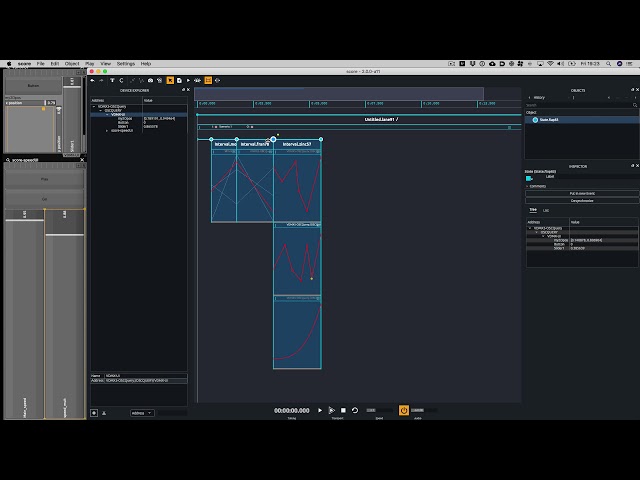The image size is (640, 480).
Task: Click the Name field below Device Explorer
Action: click(x=146, y=376)
